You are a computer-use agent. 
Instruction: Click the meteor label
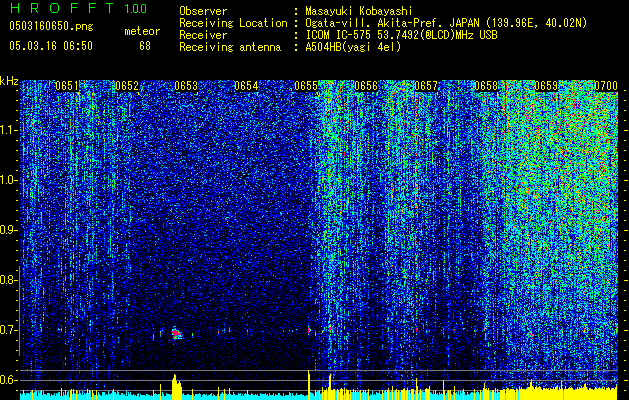tap(142, 31)
